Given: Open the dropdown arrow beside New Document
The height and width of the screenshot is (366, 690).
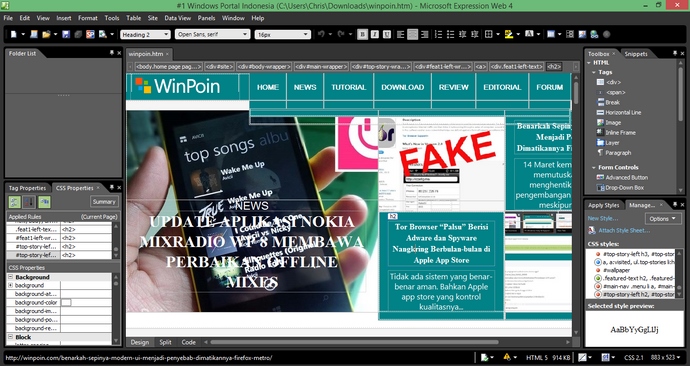Looking at the screenshot, I should click(x=23, y=34).
